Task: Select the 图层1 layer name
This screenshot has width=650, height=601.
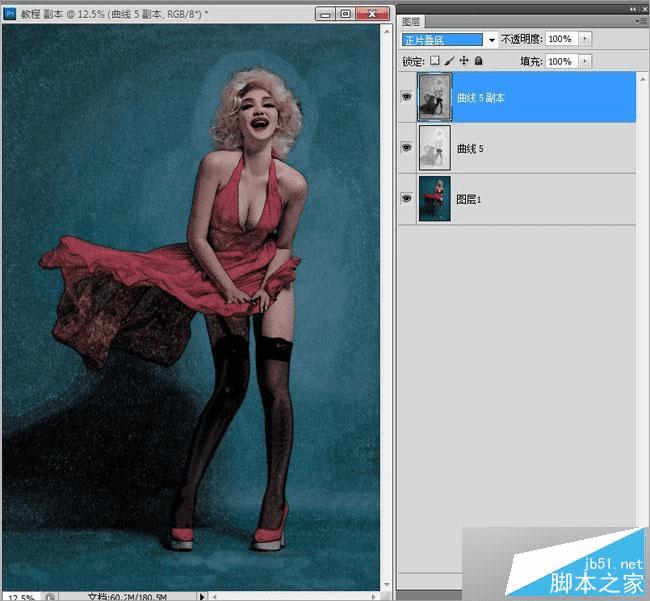Action: pyautogui.click(x=469, y=199)
